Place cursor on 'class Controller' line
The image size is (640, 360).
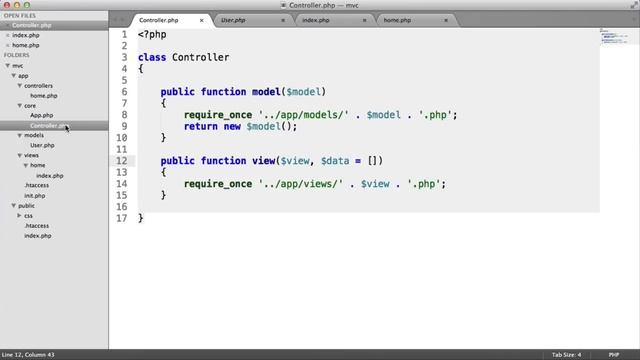(x=183, y=58)
